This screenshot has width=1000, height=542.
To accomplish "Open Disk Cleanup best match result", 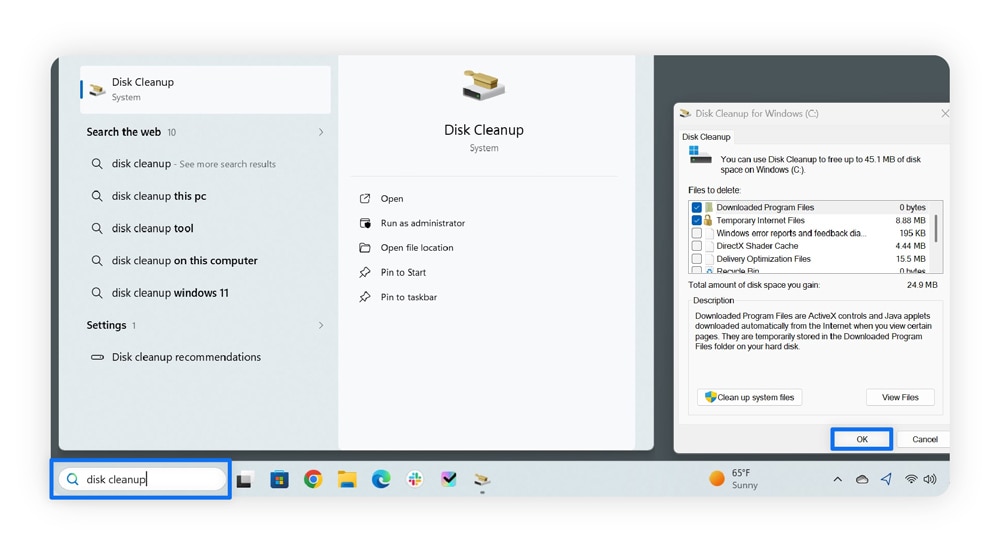I will (205, 89).
